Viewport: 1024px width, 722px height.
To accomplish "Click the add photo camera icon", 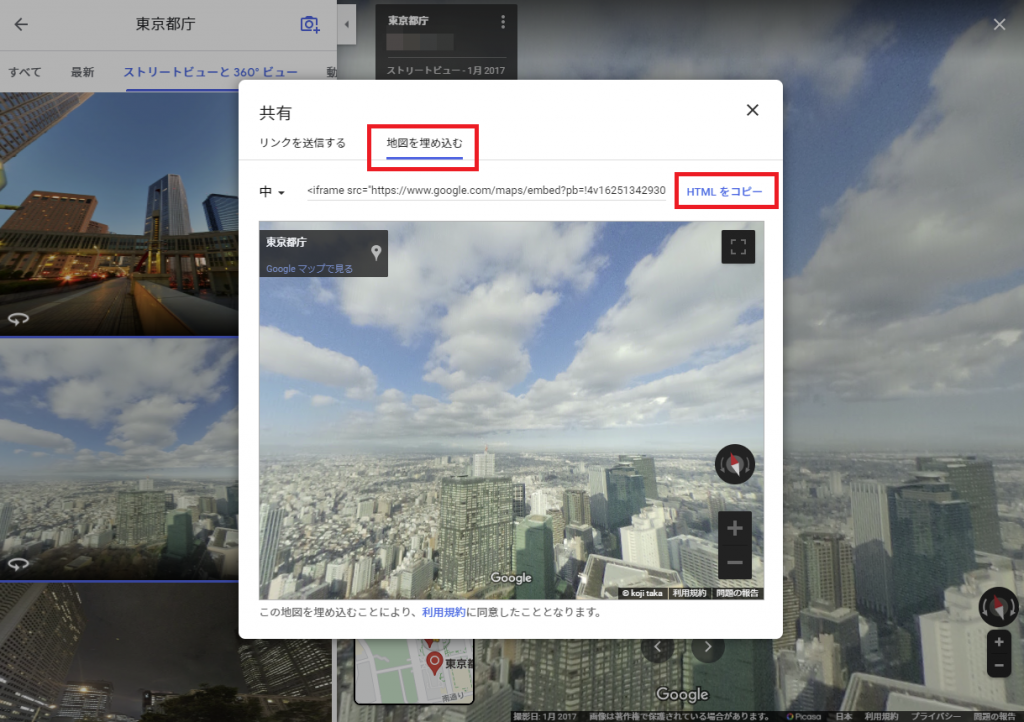I will click(x=310, y=25).
